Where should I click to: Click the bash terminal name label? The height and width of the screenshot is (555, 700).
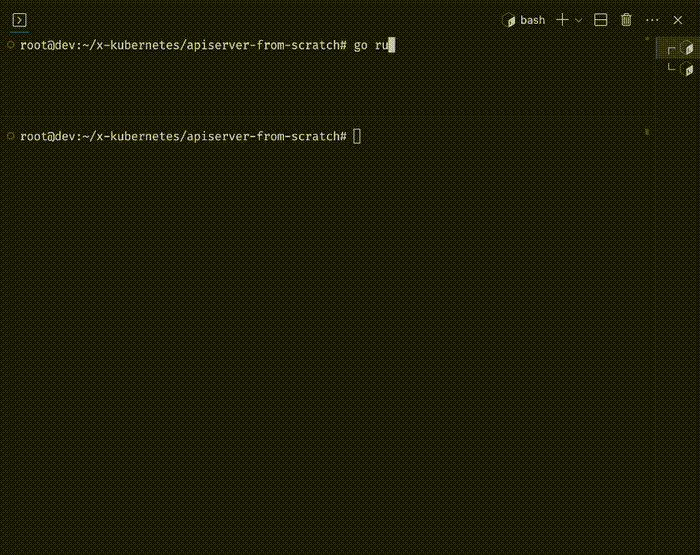[532, 20]
